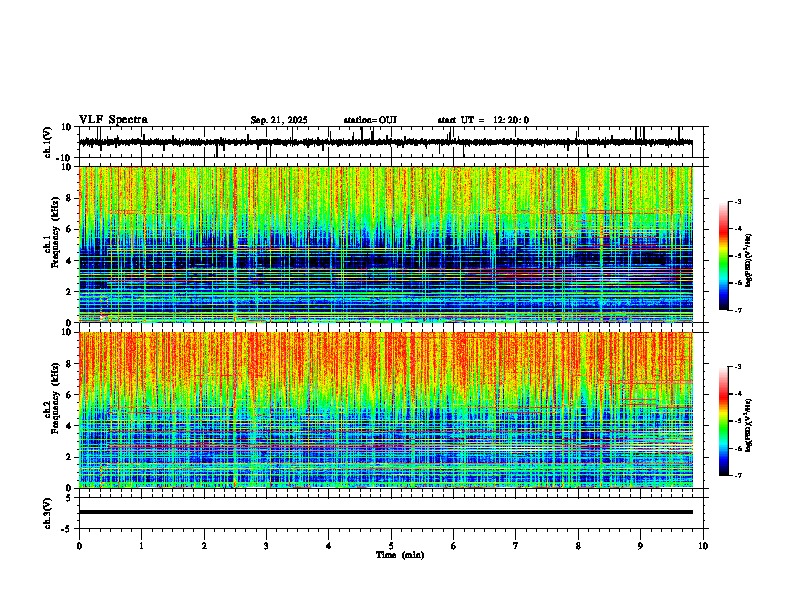Viewport: 792px width, 612px height.
Task: Click the "ch.1(V)" axis label
Action: click(x=48, y=142)
